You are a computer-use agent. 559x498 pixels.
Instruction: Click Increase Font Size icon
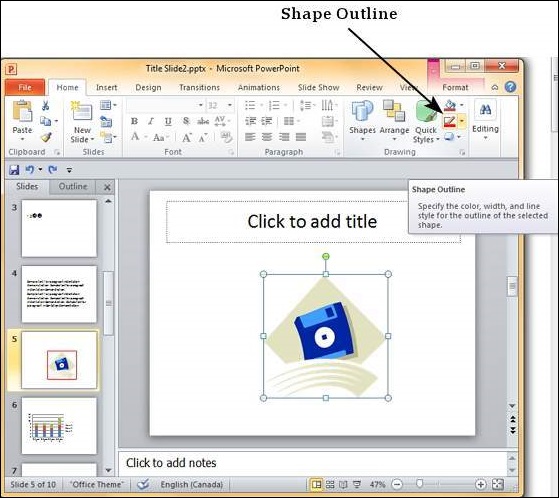pyautogui.click(x=187, y=137)
